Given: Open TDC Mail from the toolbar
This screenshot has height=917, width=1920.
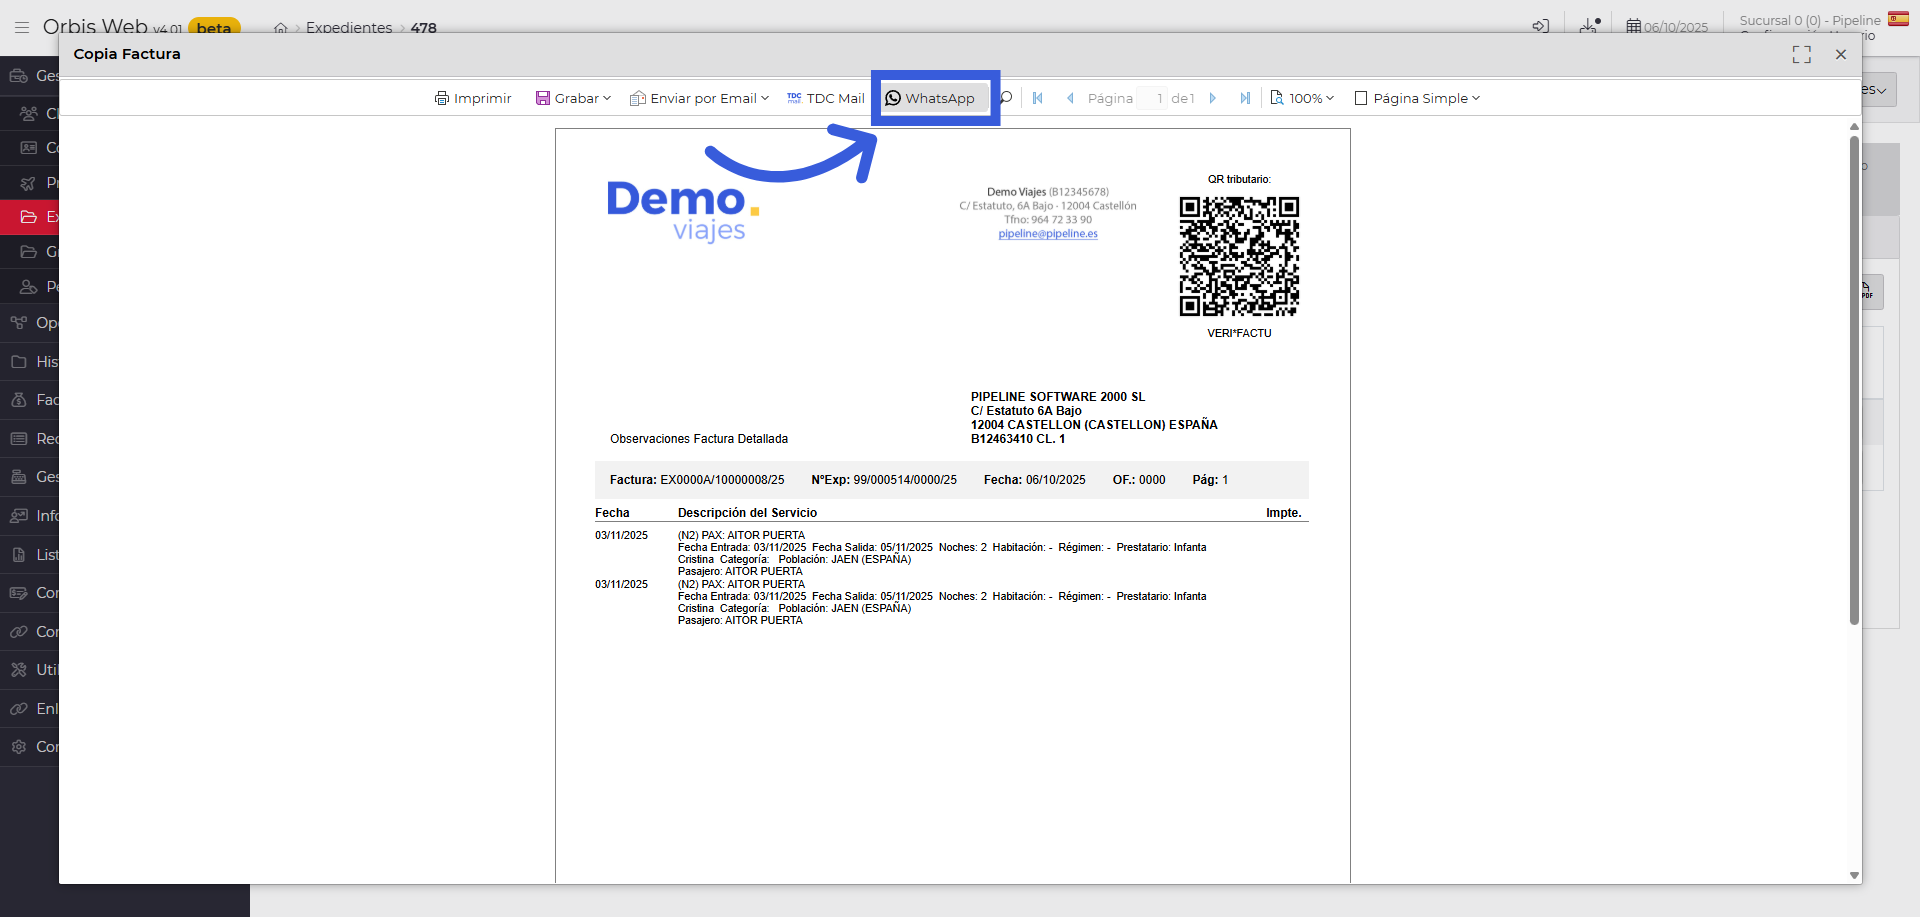Looking at the screenshot, I should point(825,98).
